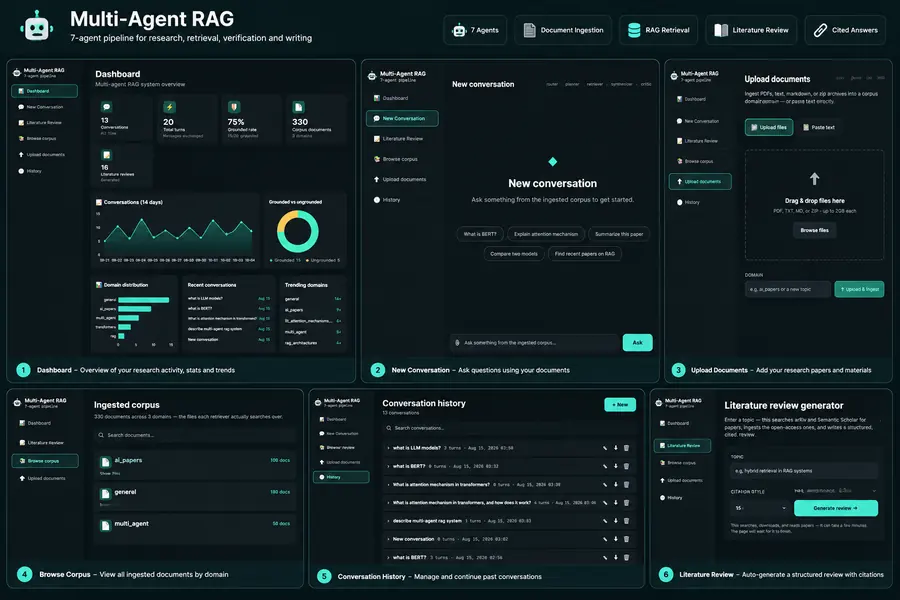Open the Citation style dropdown
Image resolution: width=900 pixels, height=600 pixels.
click(x=835, y=491)
